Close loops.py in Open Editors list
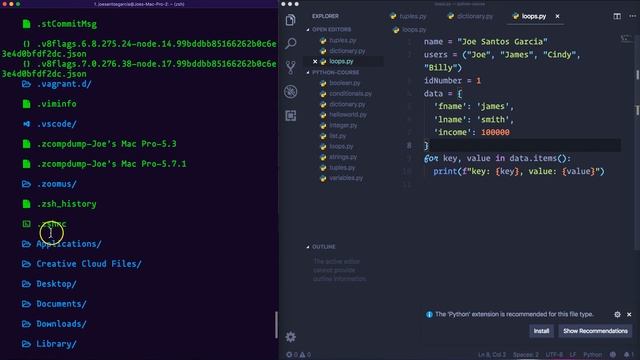 tap(315, 61)
